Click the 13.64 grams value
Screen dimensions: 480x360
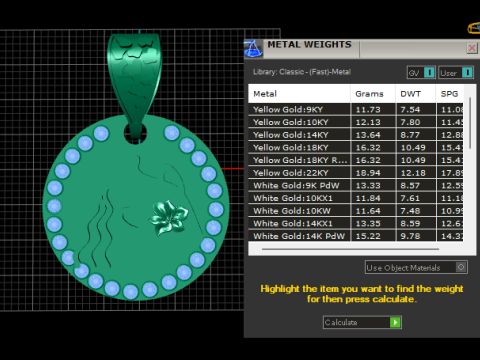pos(368,135)
